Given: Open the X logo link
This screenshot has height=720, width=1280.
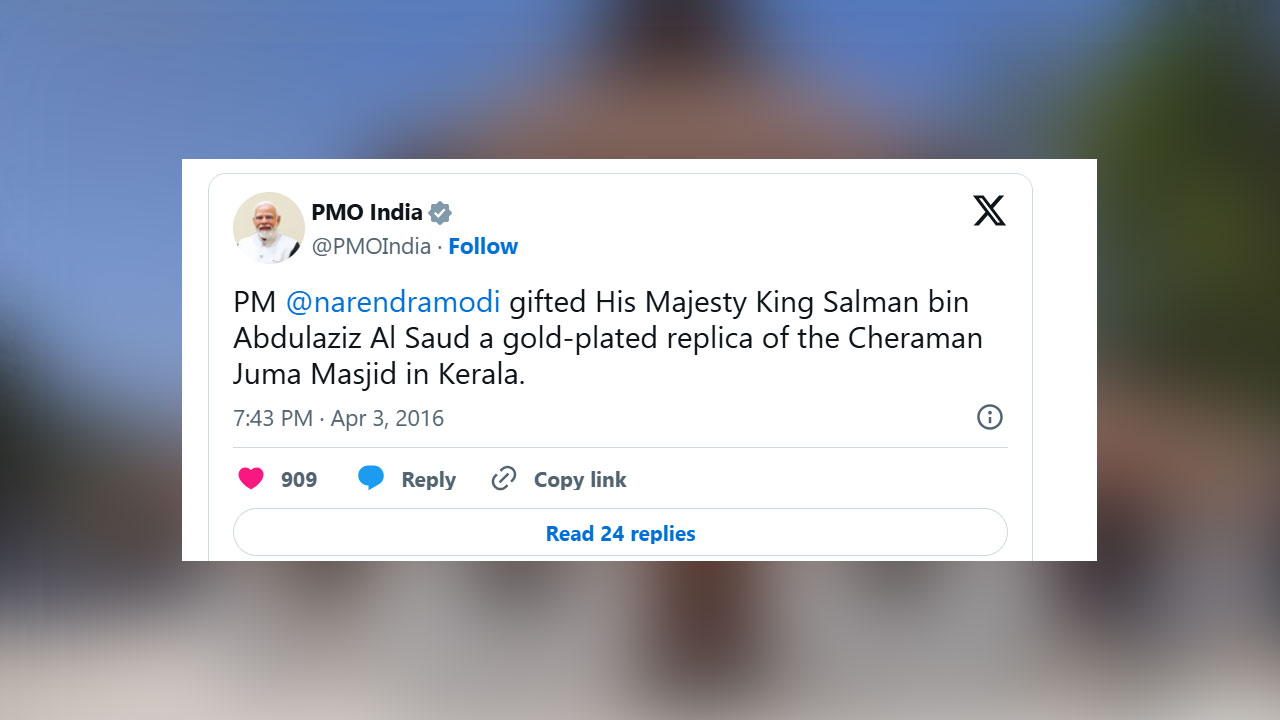Looking at the screenshot, I should point(989,211).
